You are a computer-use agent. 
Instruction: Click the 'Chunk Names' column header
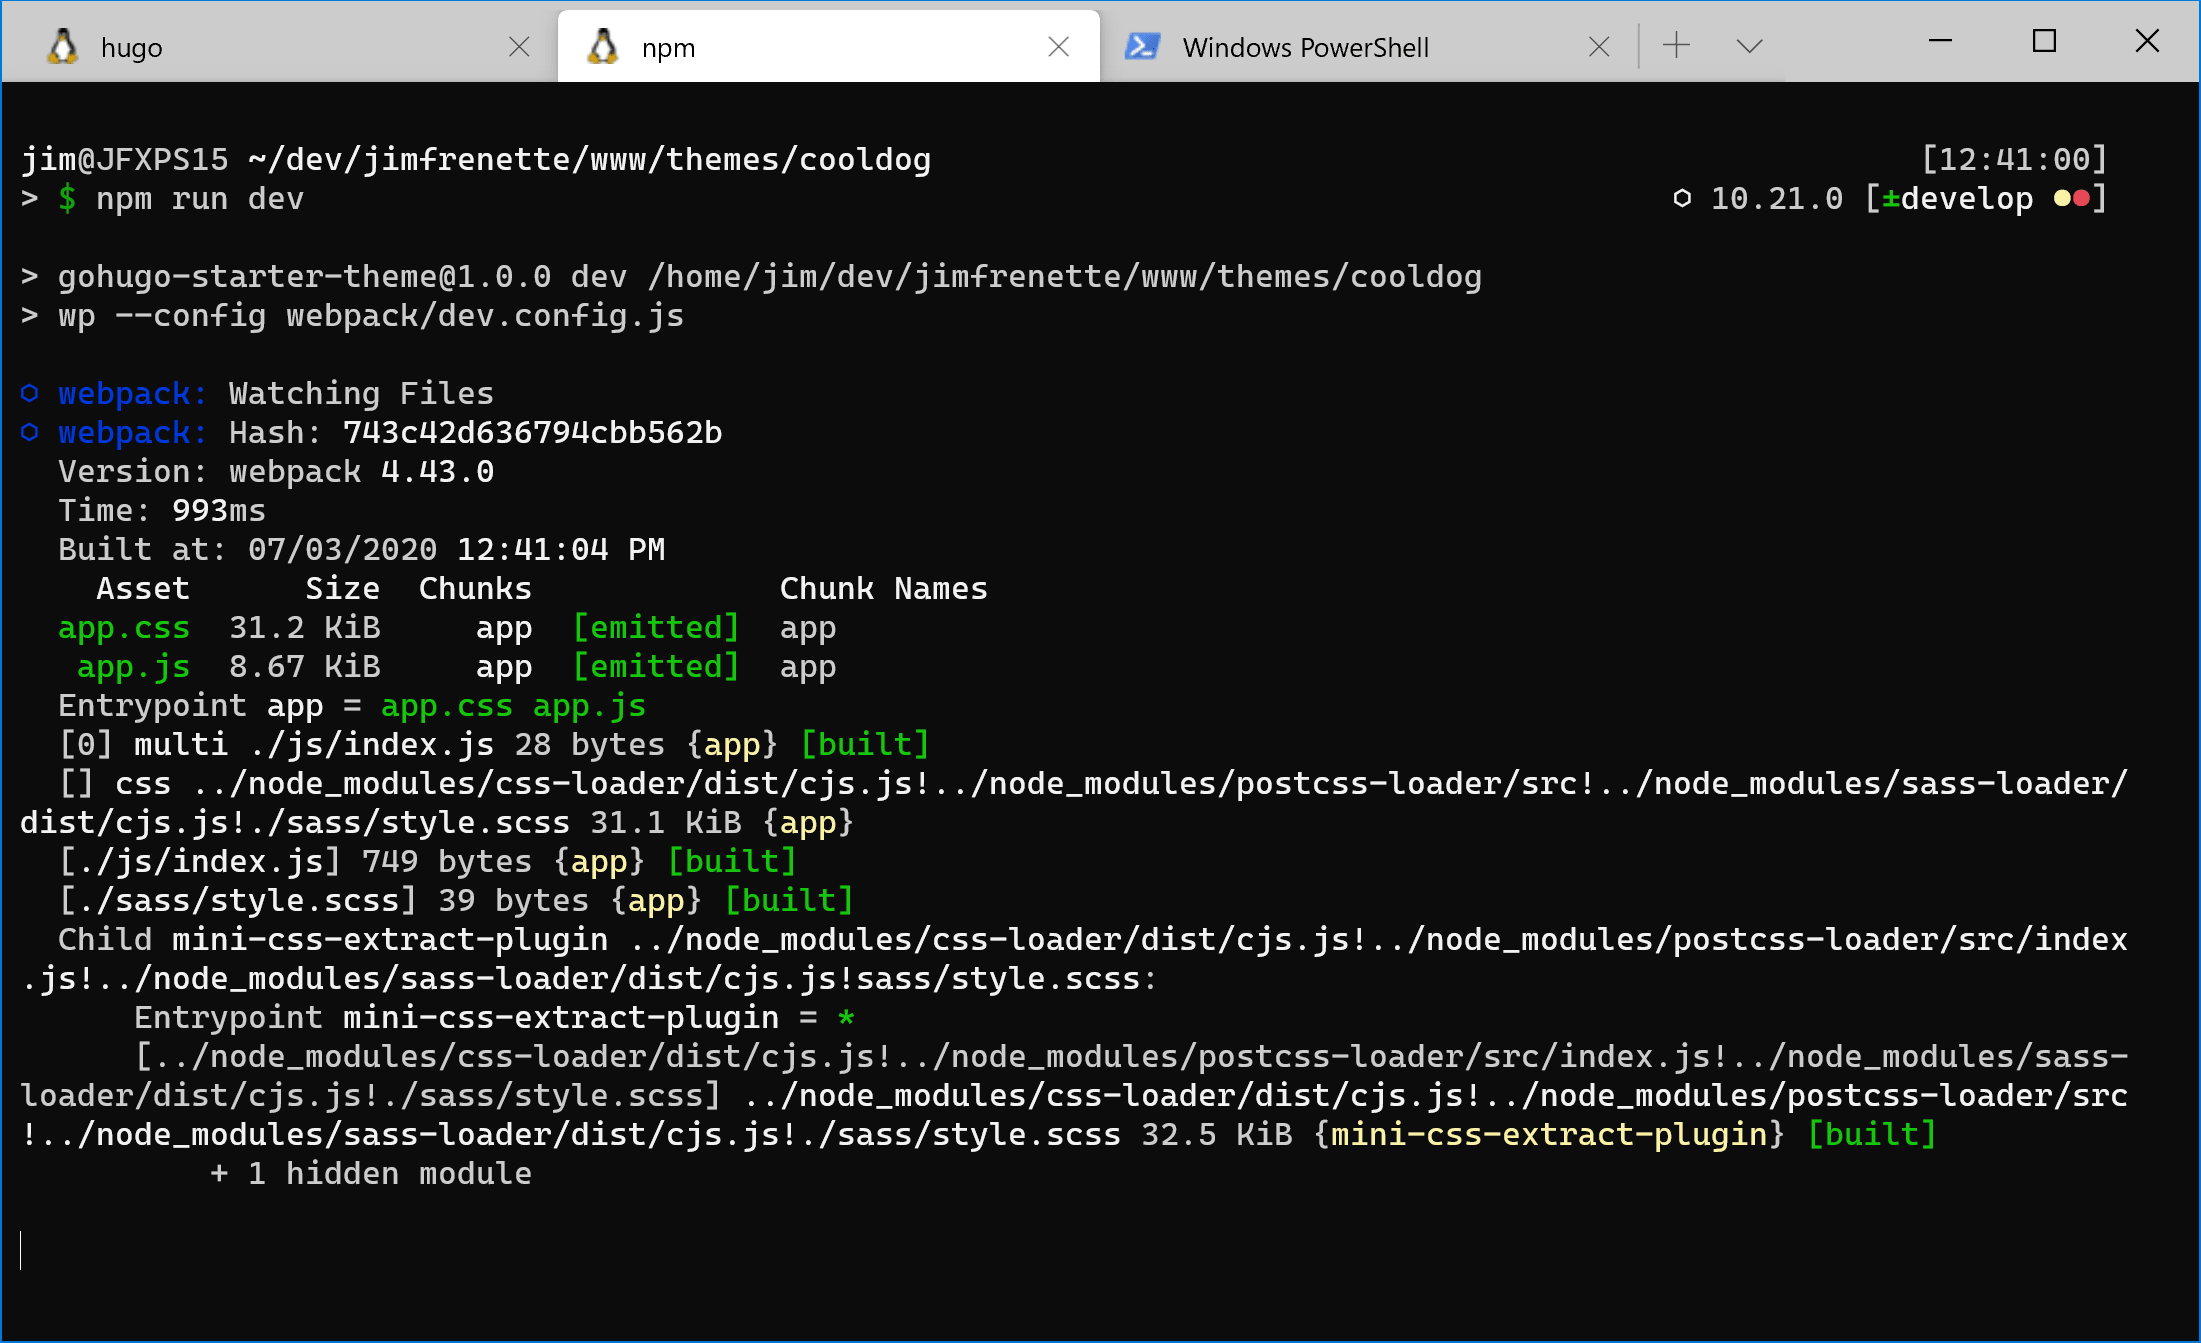[x=884, y=589]
